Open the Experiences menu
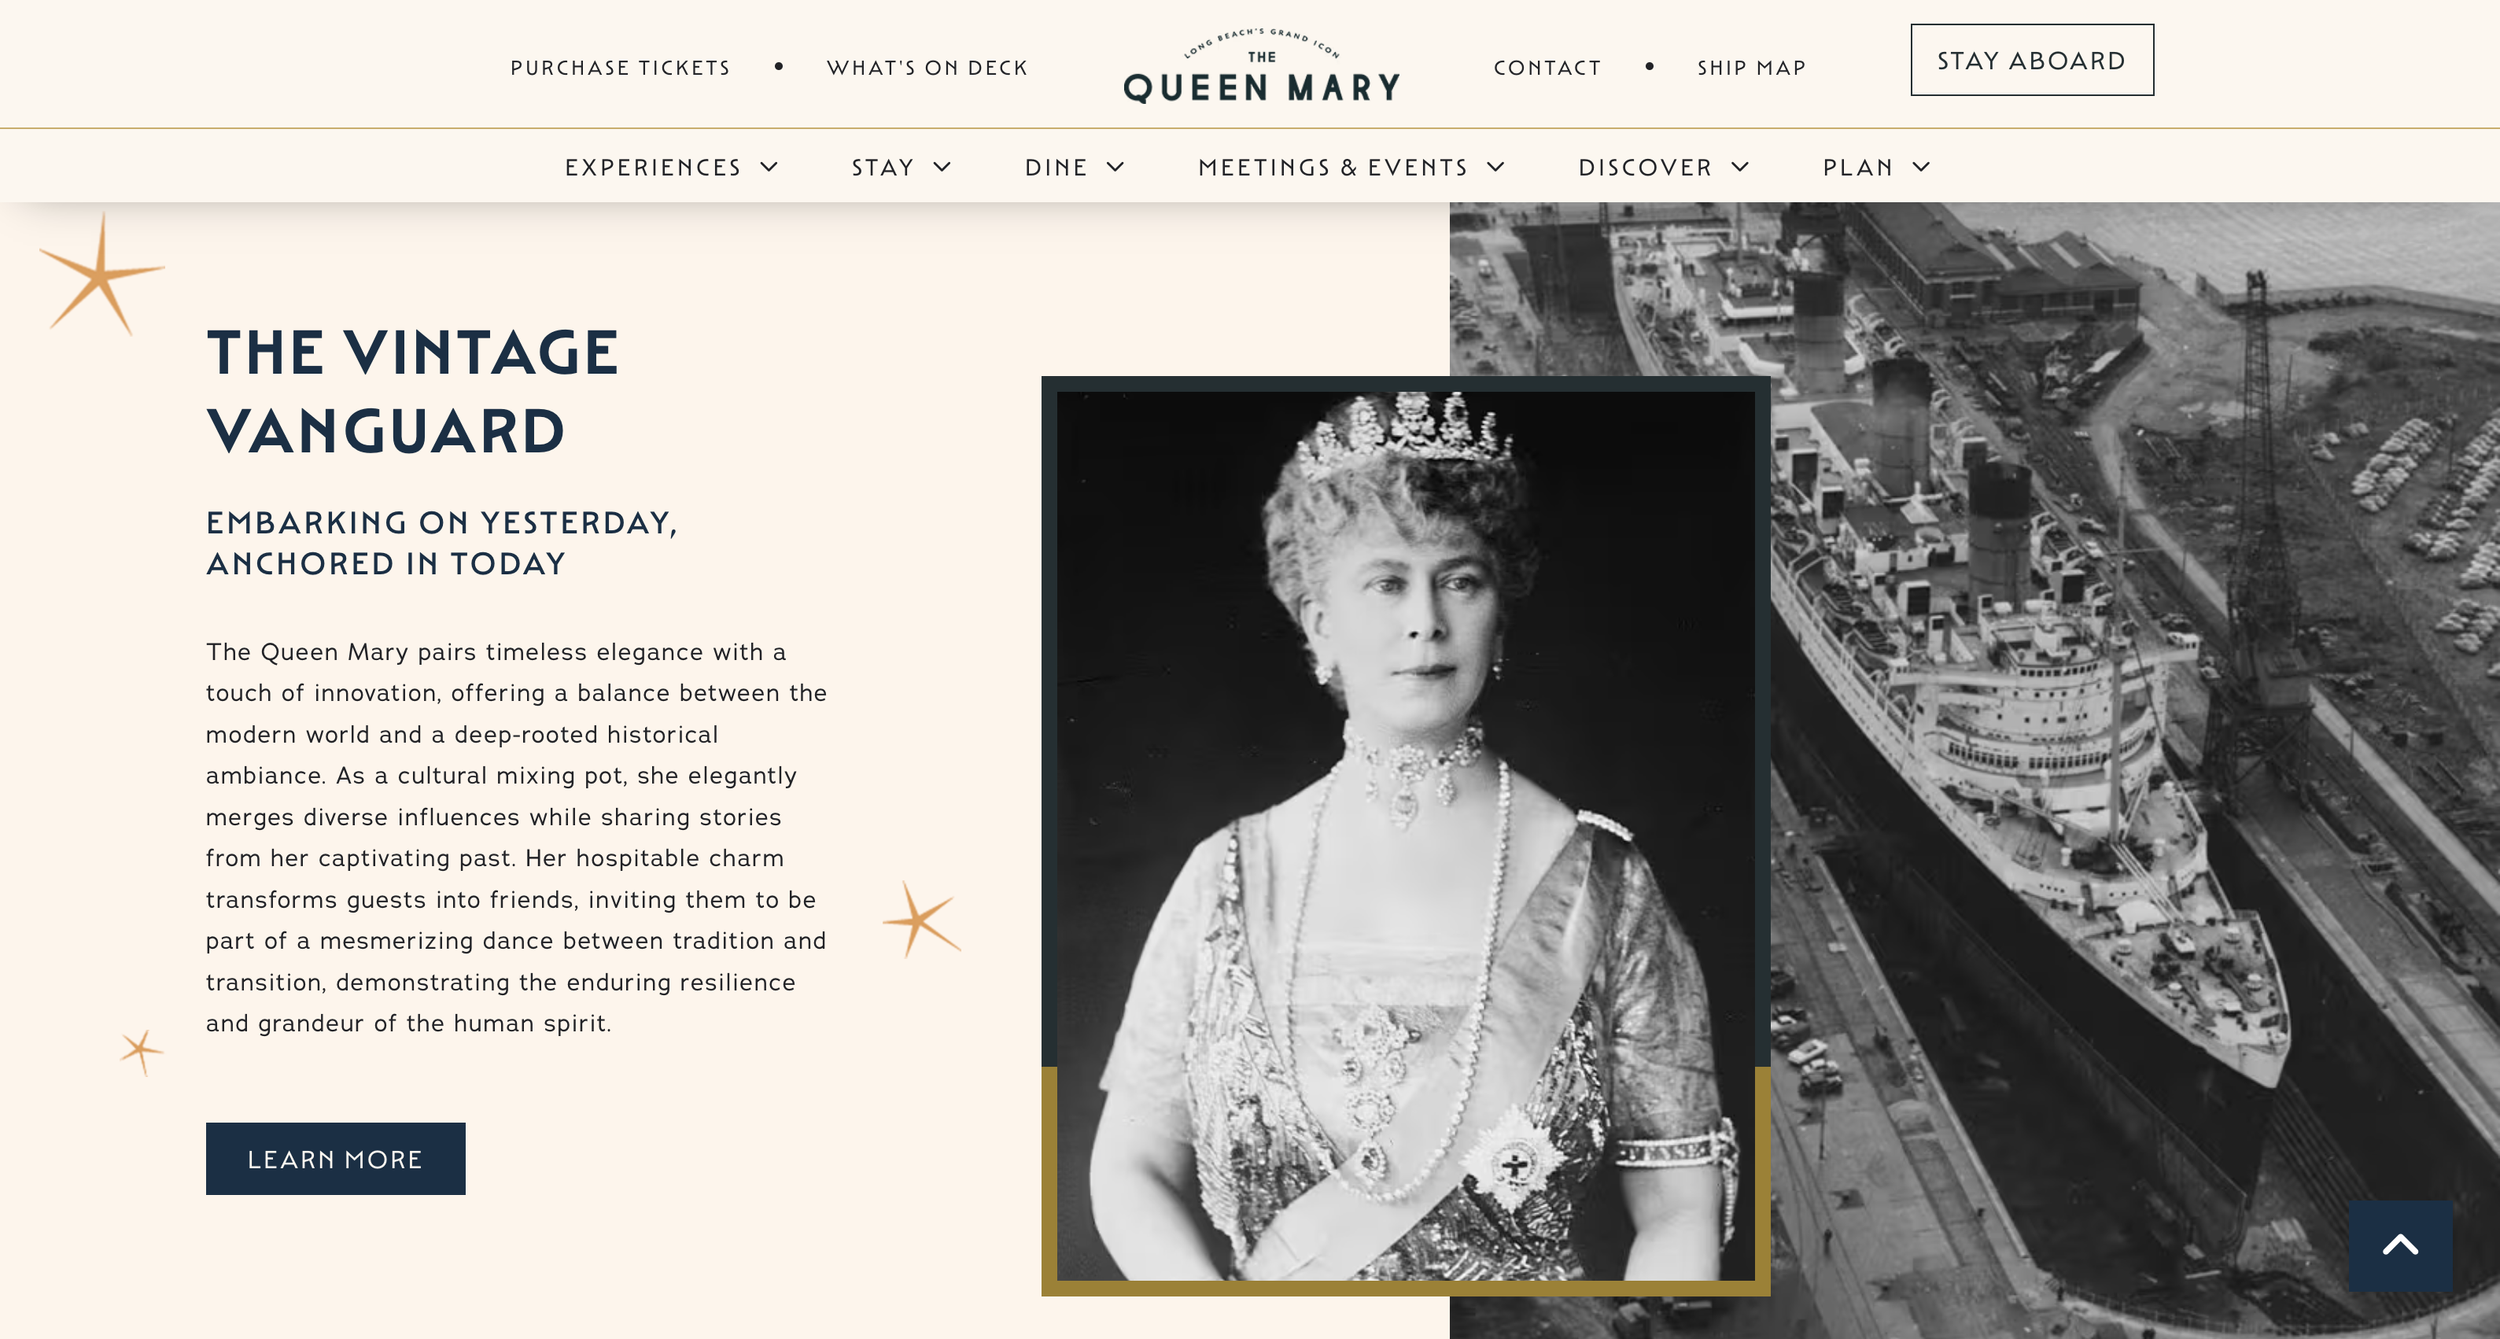 point(653,167)
